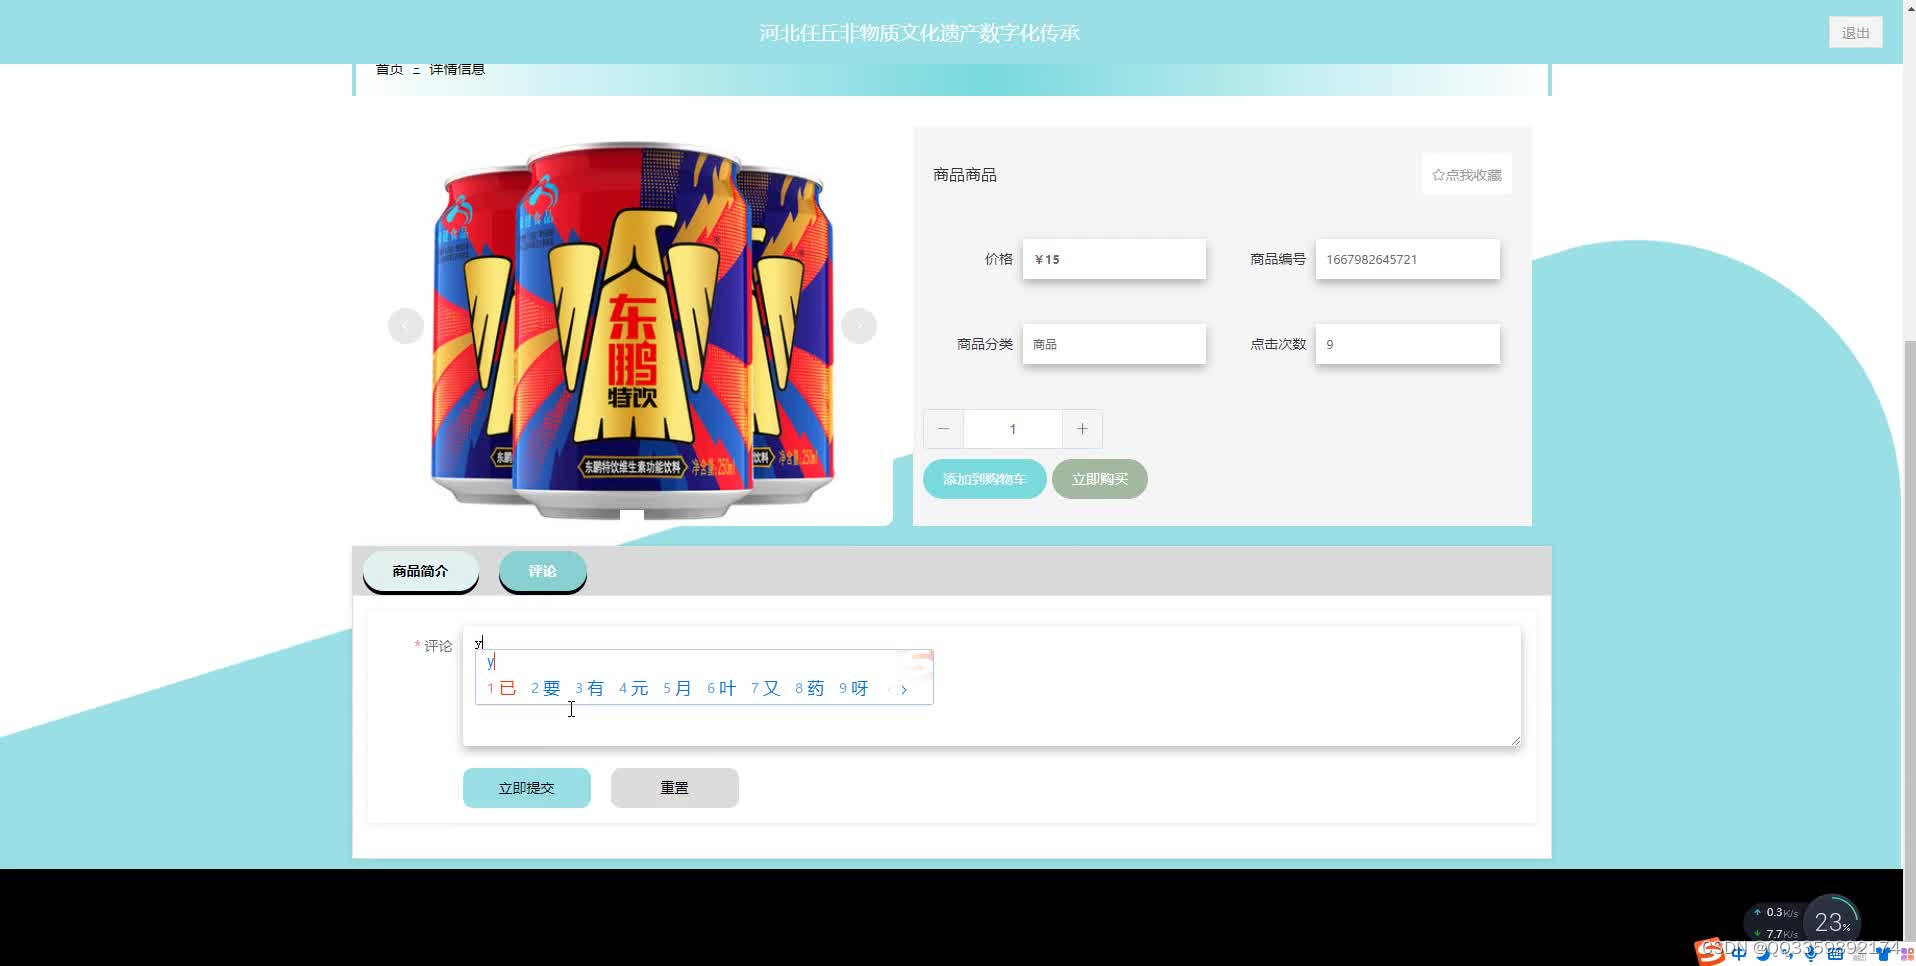
Task: Increase quantity with plus button
Action: tap(1082, 429)
